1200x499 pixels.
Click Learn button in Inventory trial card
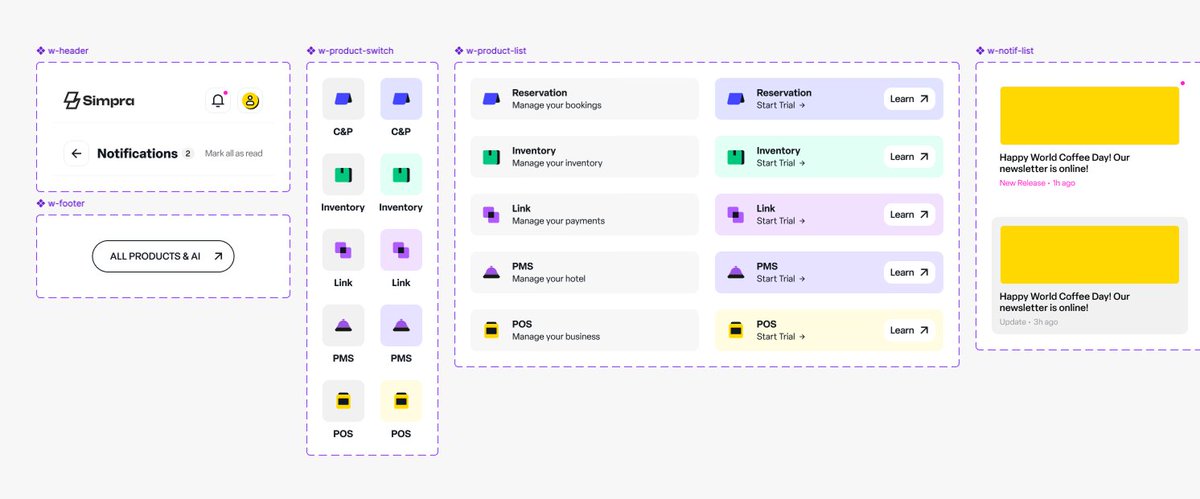tap(909, 156)
